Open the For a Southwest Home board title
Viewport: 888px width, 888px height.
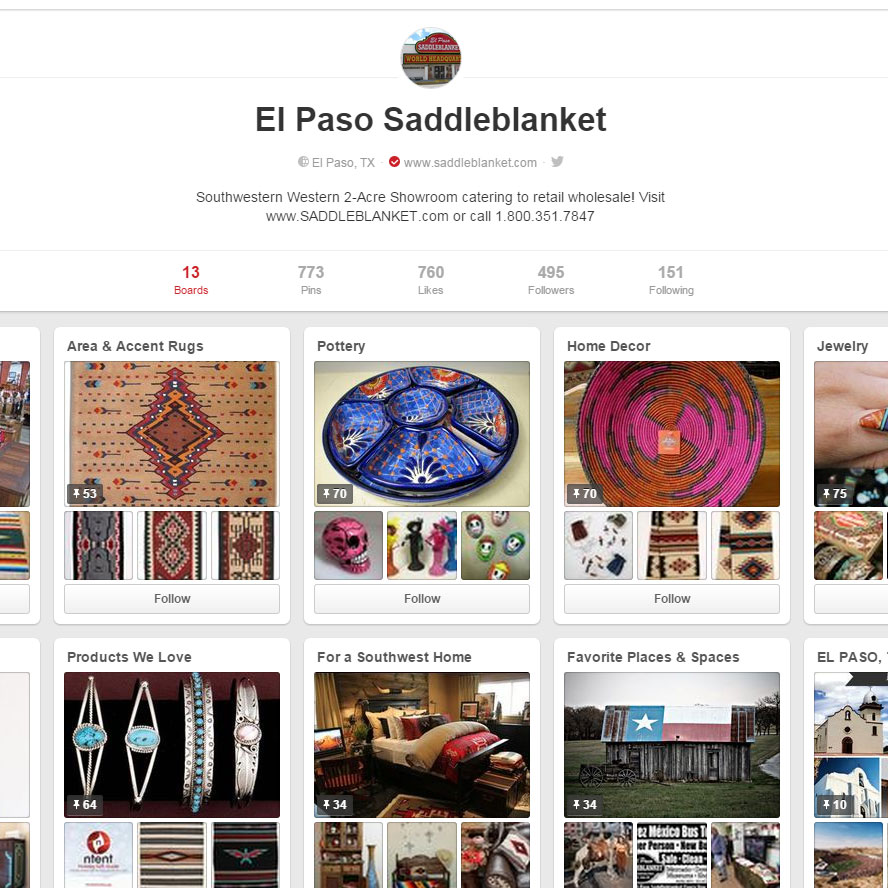click(394, 657)
